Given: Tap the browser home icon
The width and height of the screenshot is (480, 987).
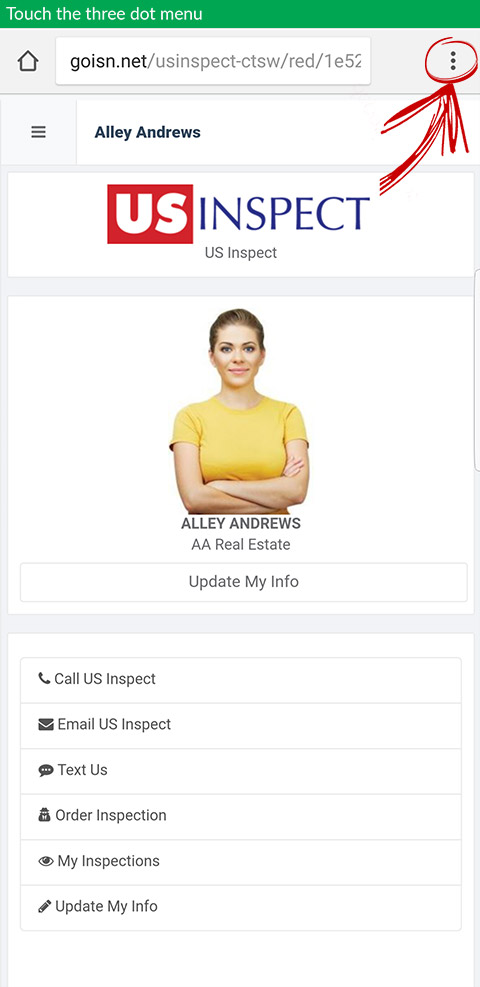Looking at the screenshot, I should coord(28,61).
